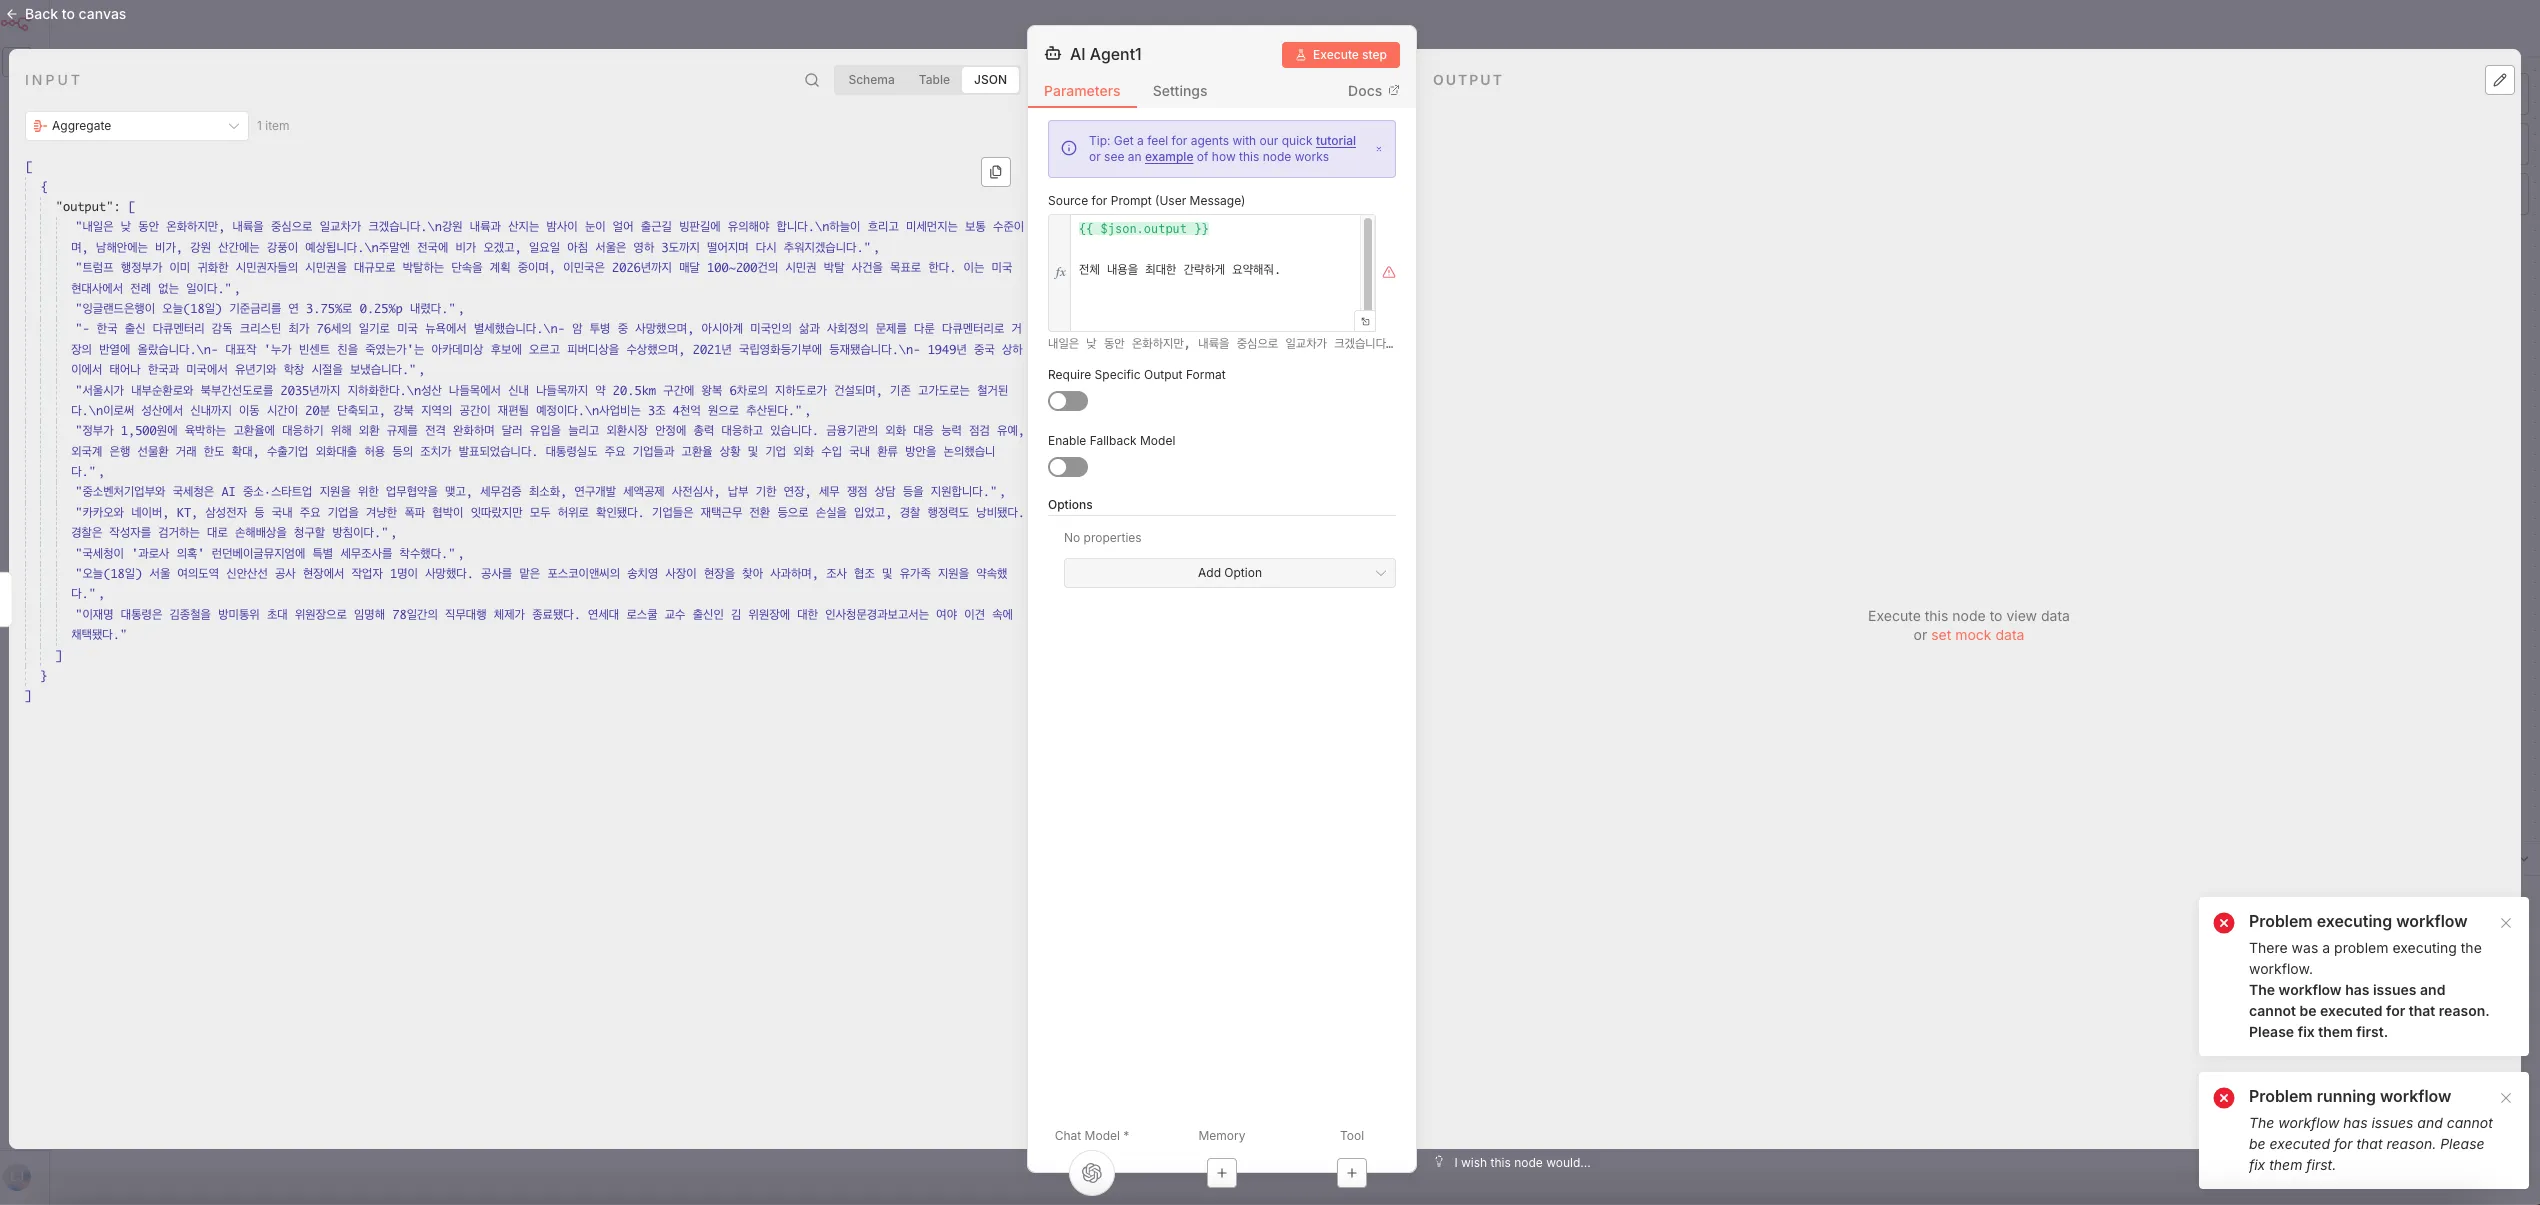Image resolution: width=2540 pixels, height=1205 pixels.
Task: Switch to the Settings tab
Action: click(x=1179, y=91)
